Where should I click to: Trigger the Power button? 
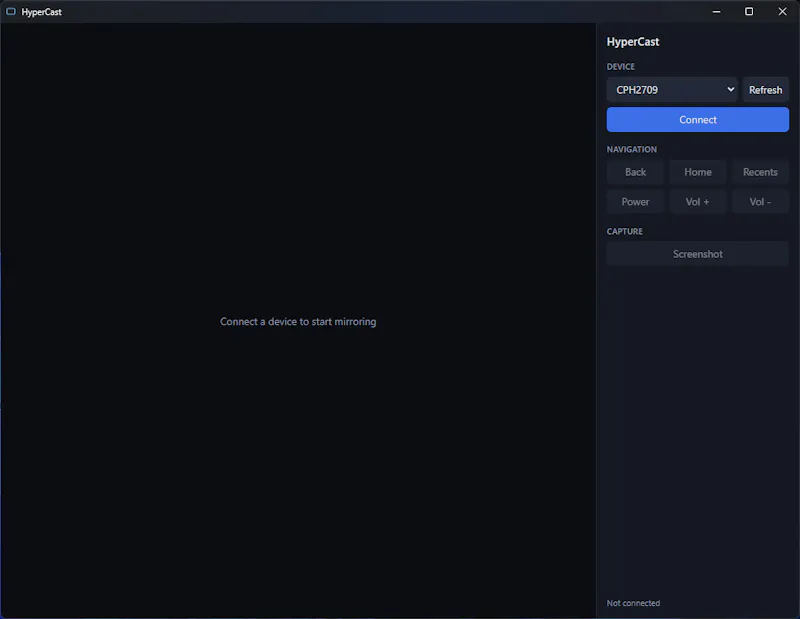[x=635, y=202]
